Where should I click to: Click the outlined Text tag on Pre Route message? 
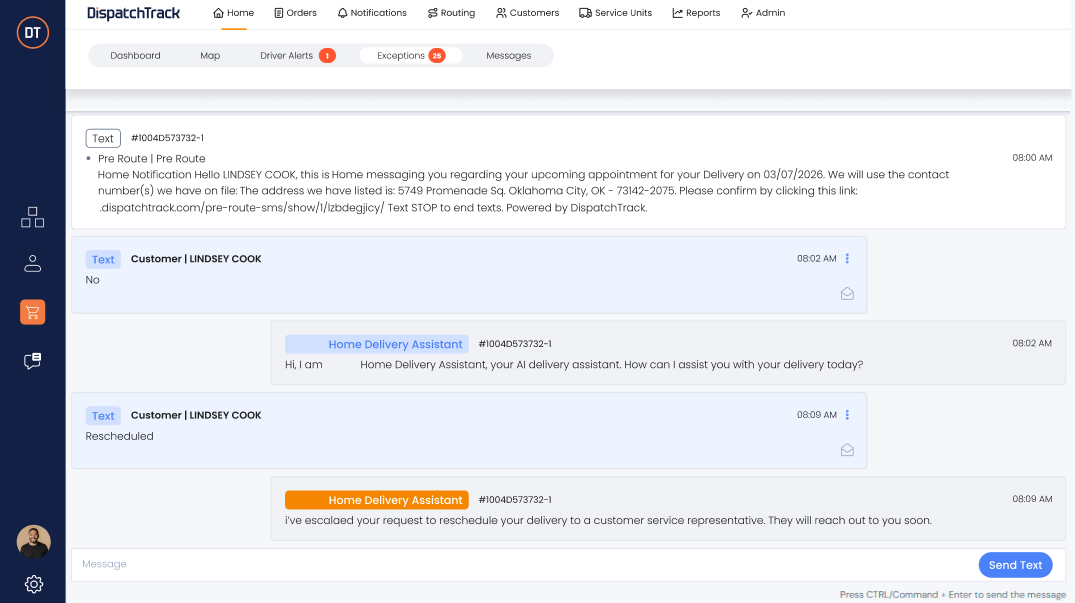click(103, 138)
